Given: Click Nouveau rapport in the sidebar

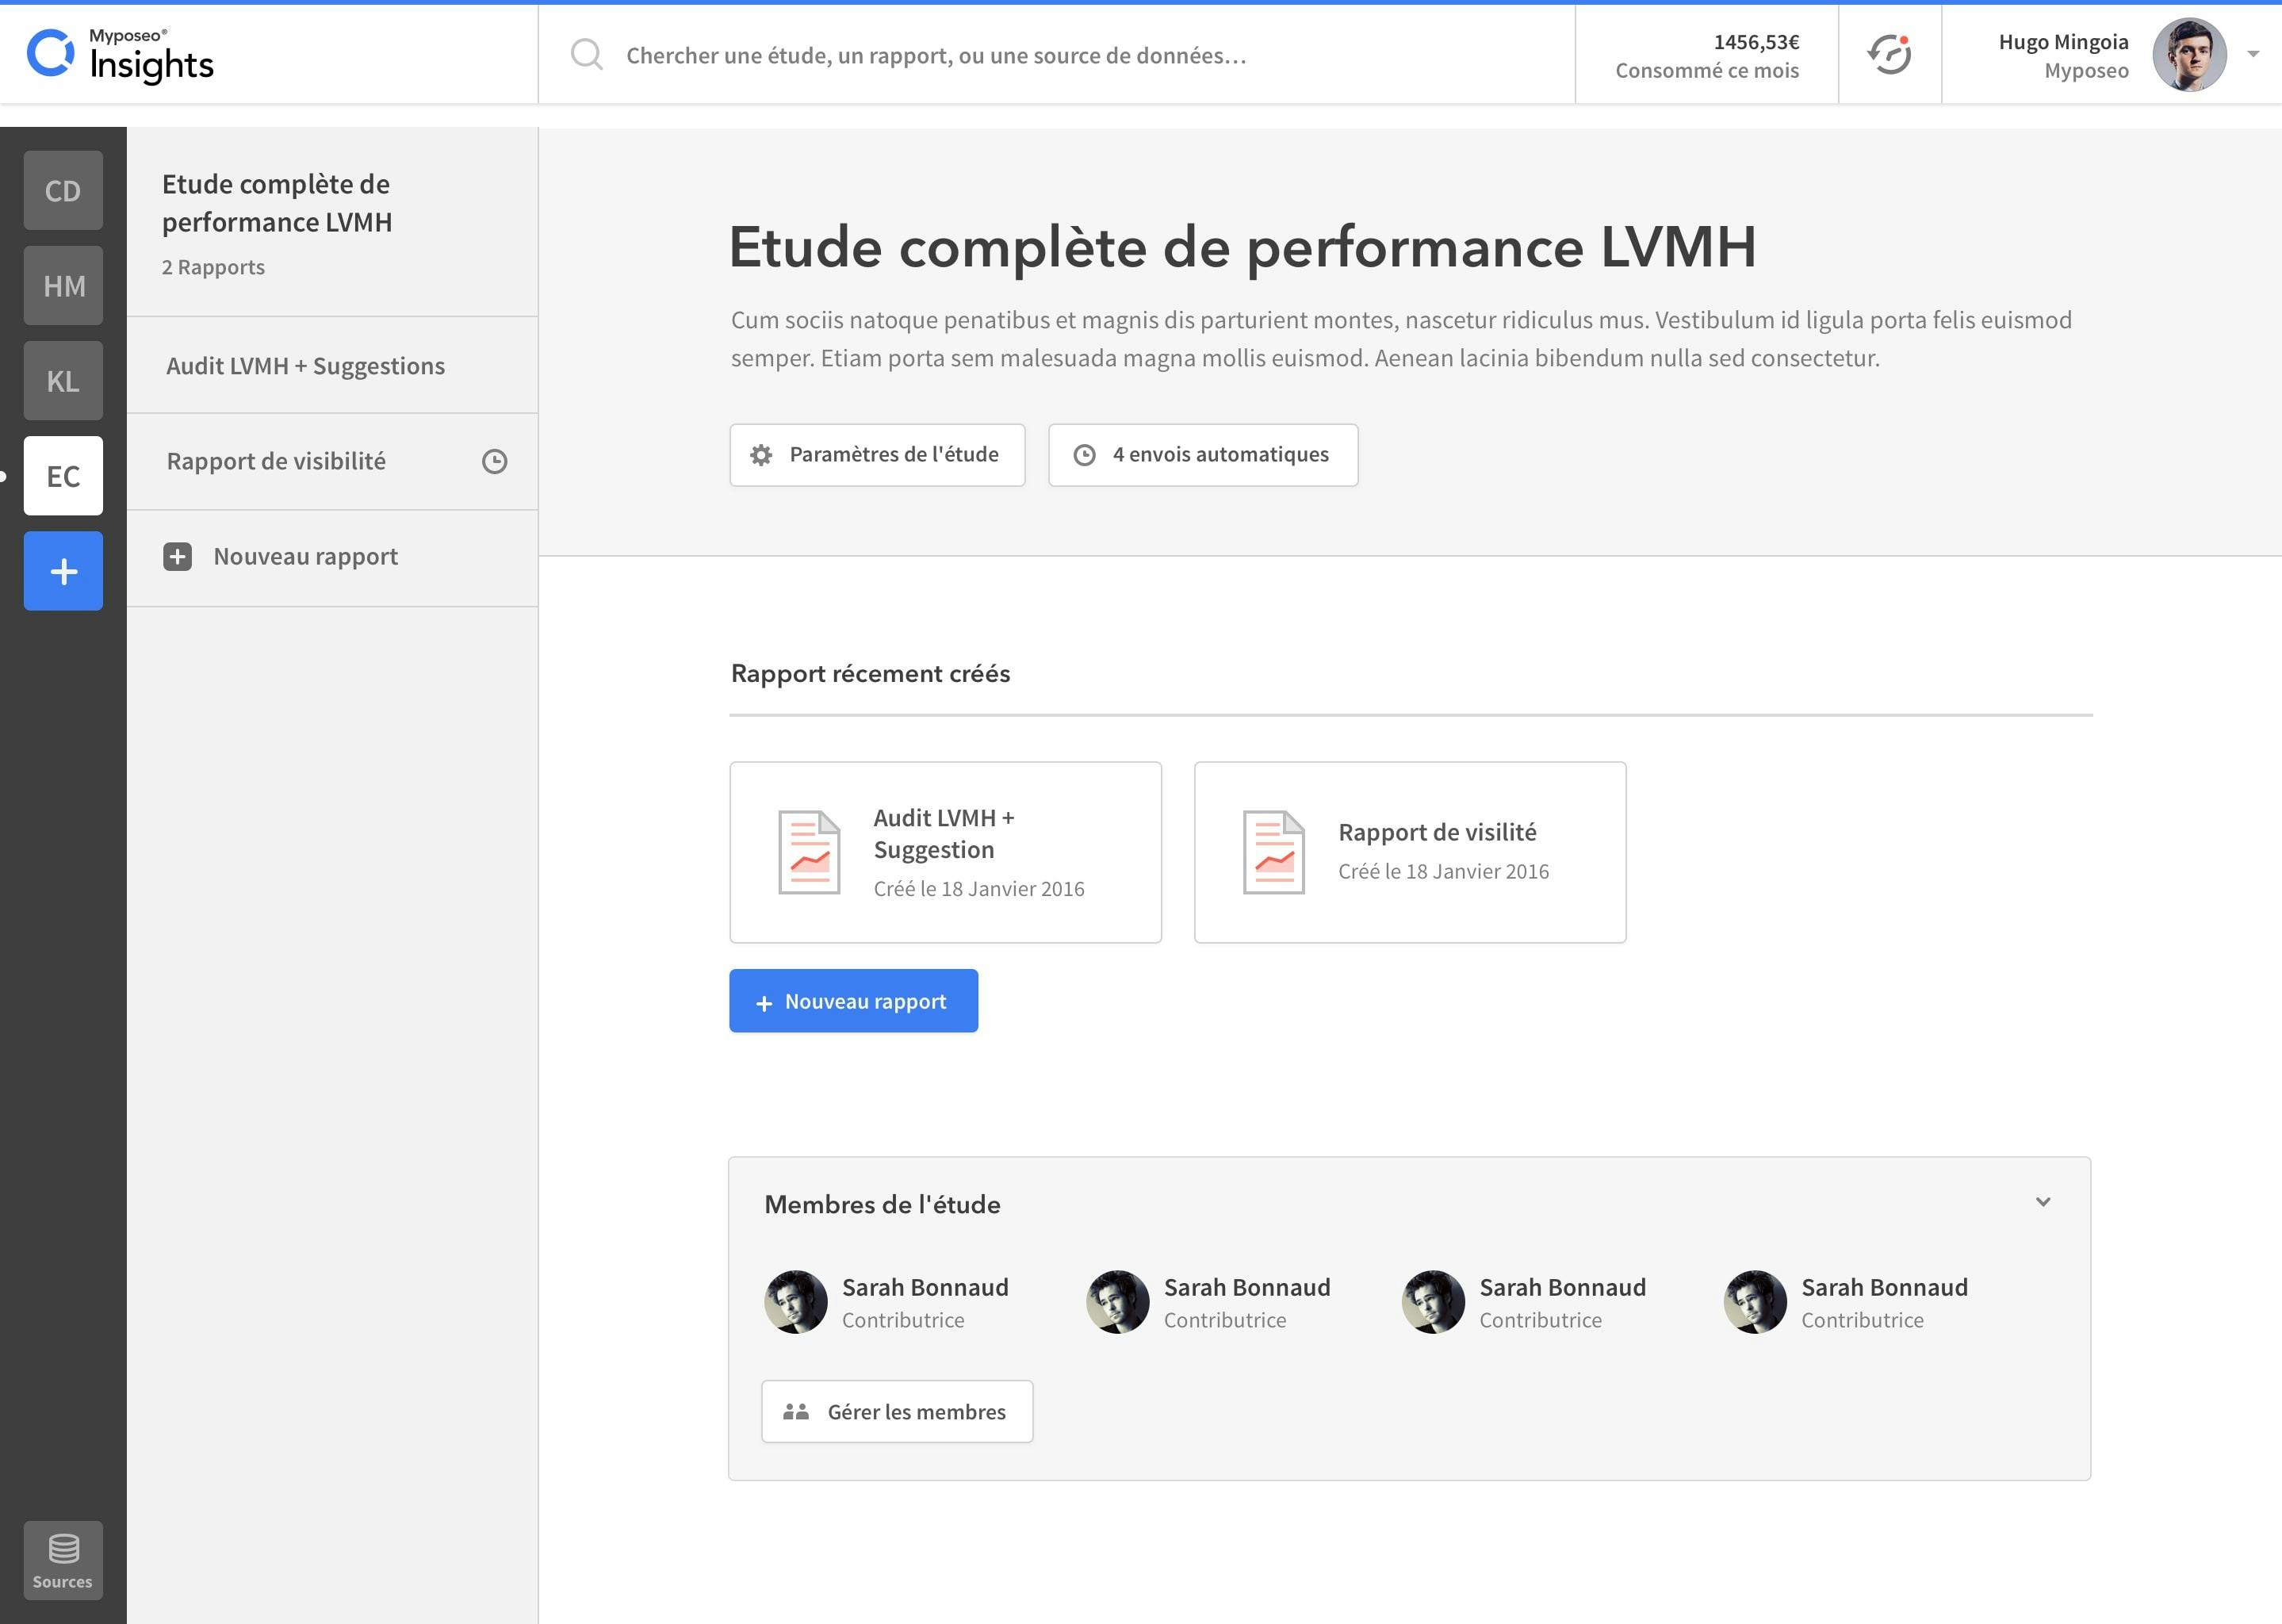Looking at the screenshot, I should tap(332, 557).
